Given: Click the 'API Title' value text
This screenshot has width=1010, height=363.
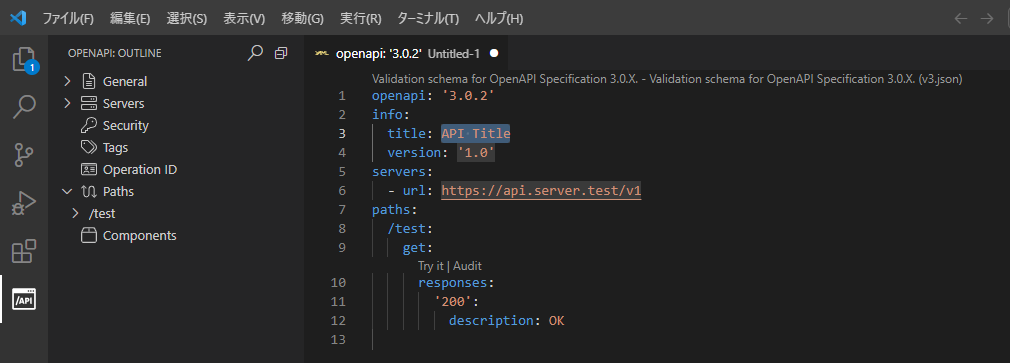Looking at the screenshot, I should (x=476, y=134).
